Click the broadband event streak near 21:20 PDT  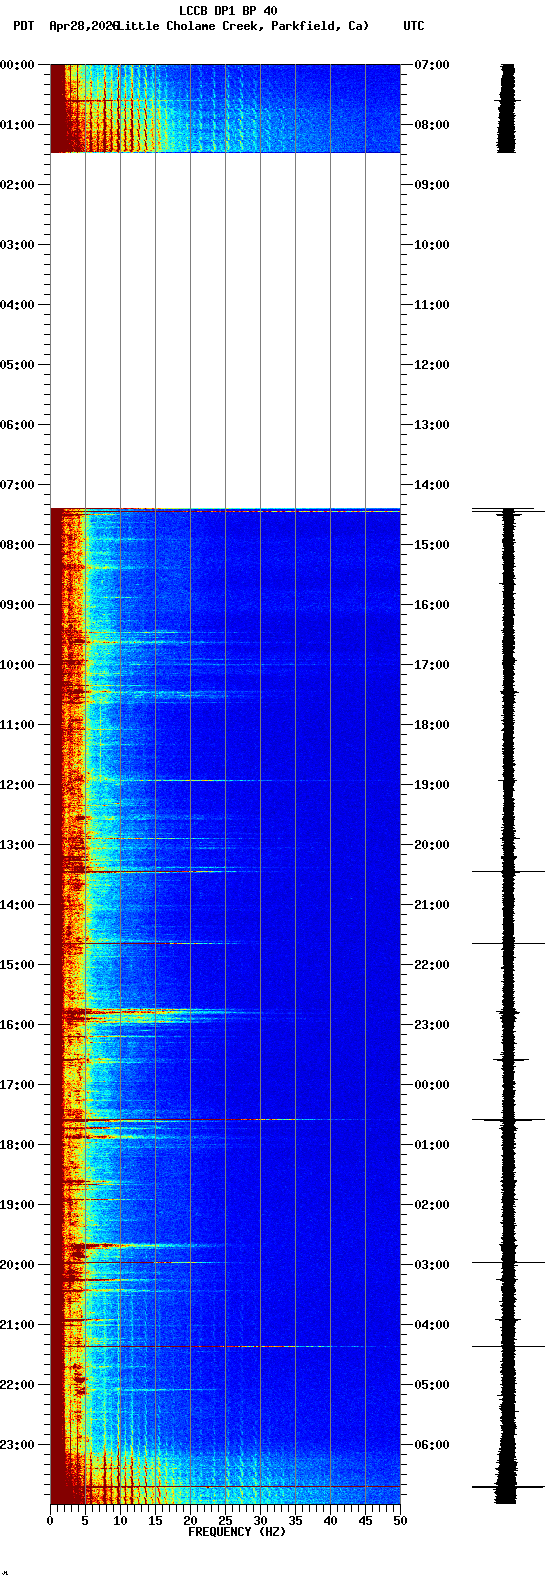click(225, 1346)
